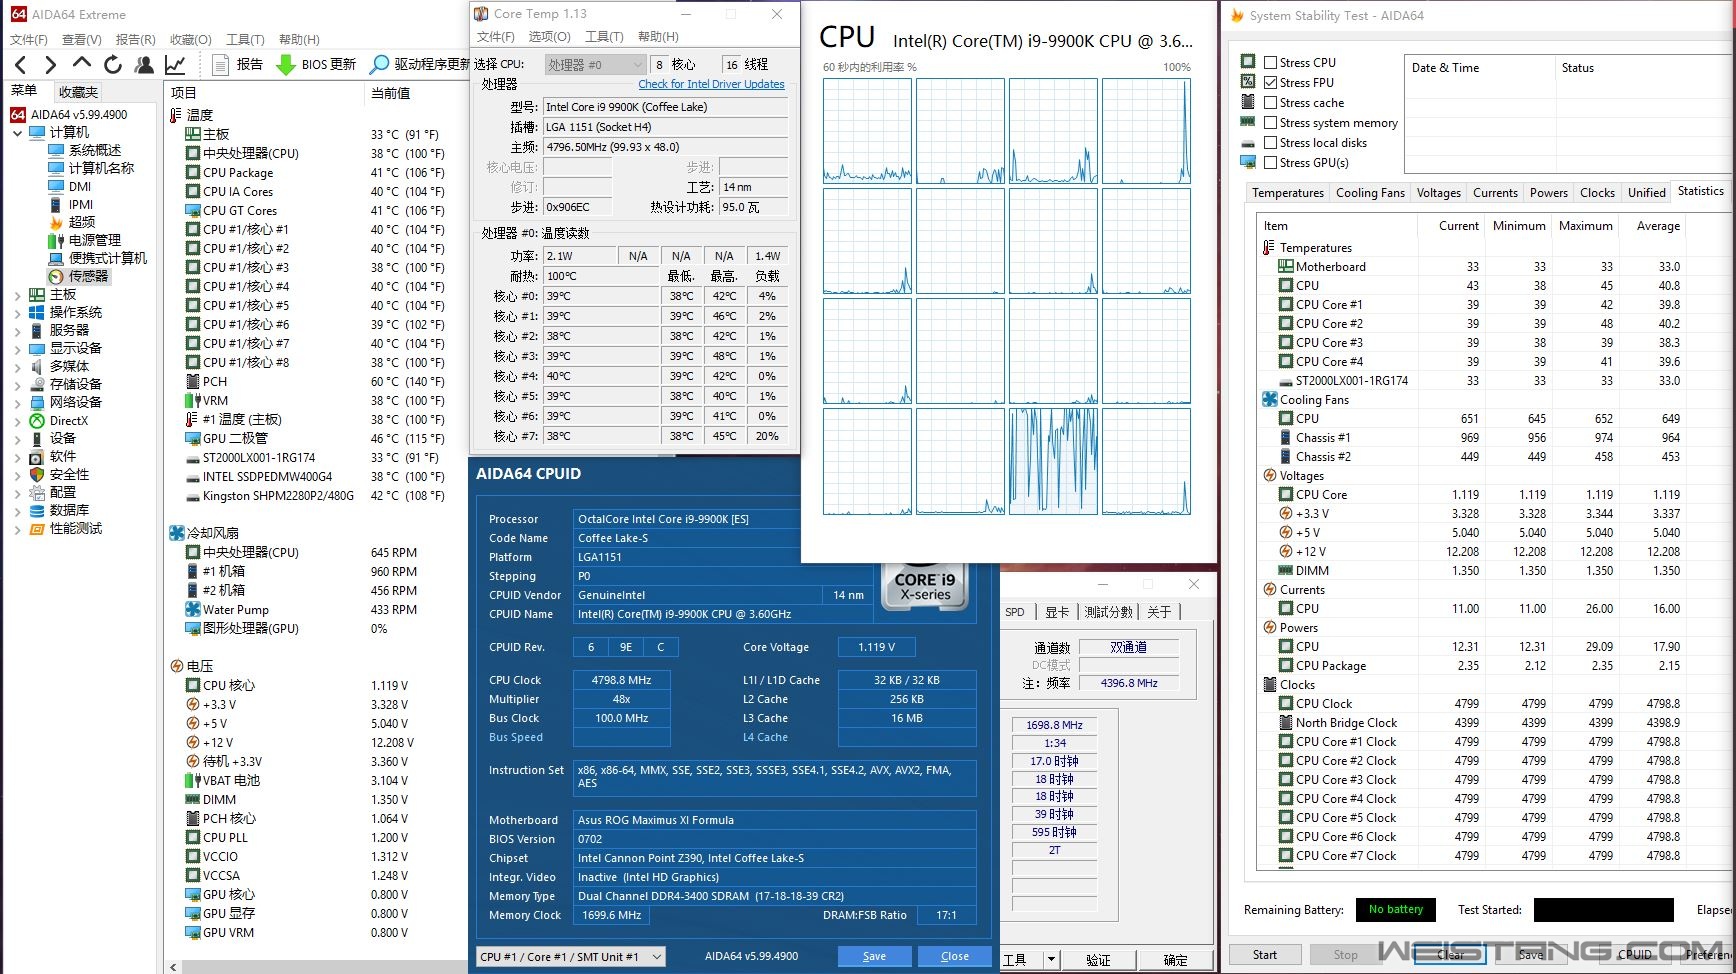Open the graph chart icon in AIDA64 toolbar
The height and width of the screenshot is (974, 1736).
click(x=175, y=65)
